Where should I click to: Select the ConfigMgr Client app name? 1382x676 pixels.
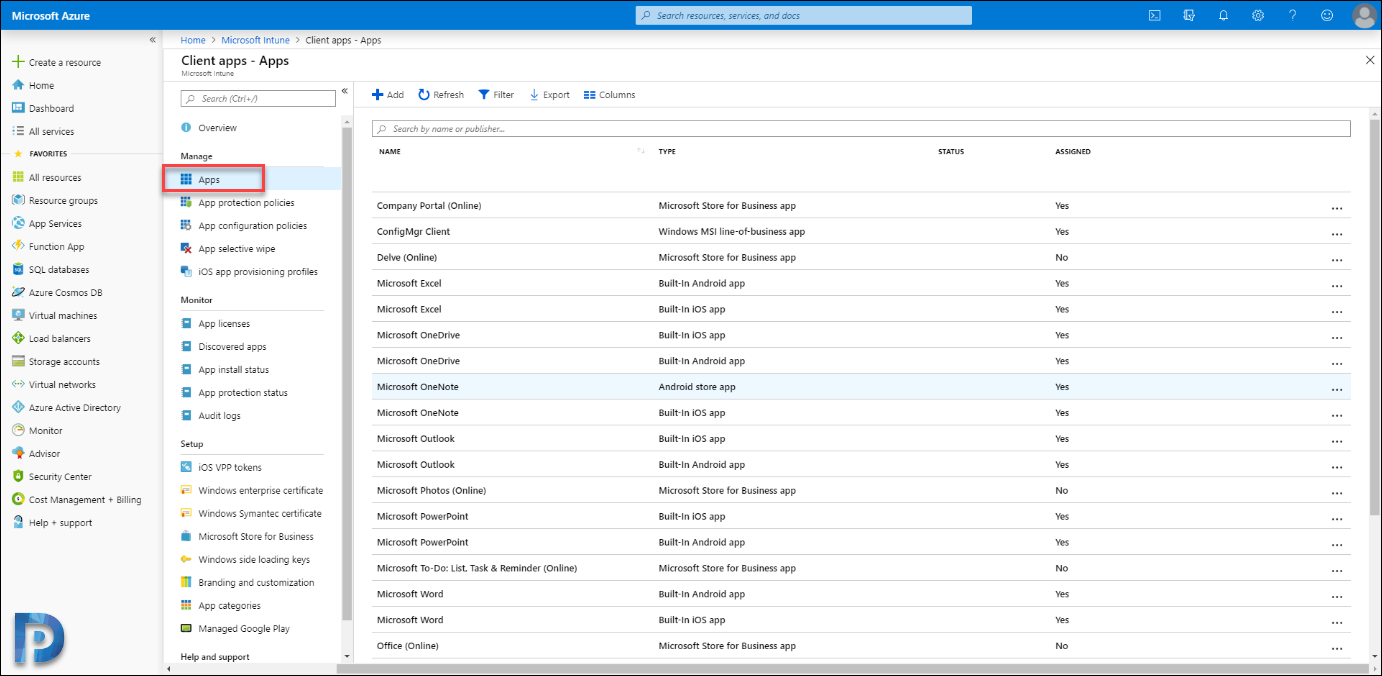(x=413, y=232)
